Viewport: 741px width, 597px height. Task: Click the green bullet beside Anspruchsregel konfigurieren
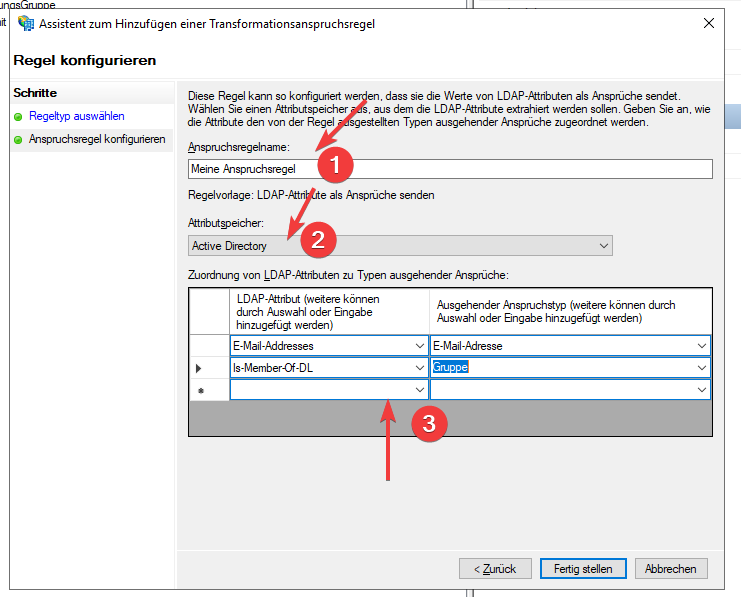(x=18, y=140)
